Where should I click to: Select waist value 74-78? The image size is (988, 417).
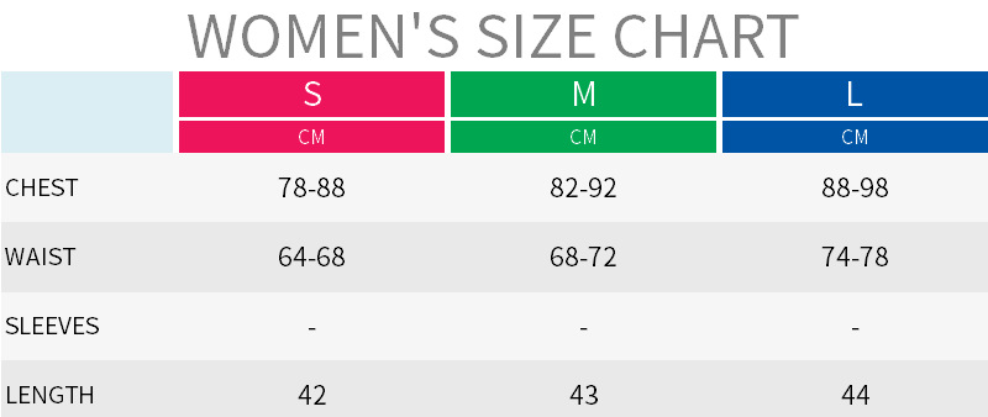coord(854,257)
